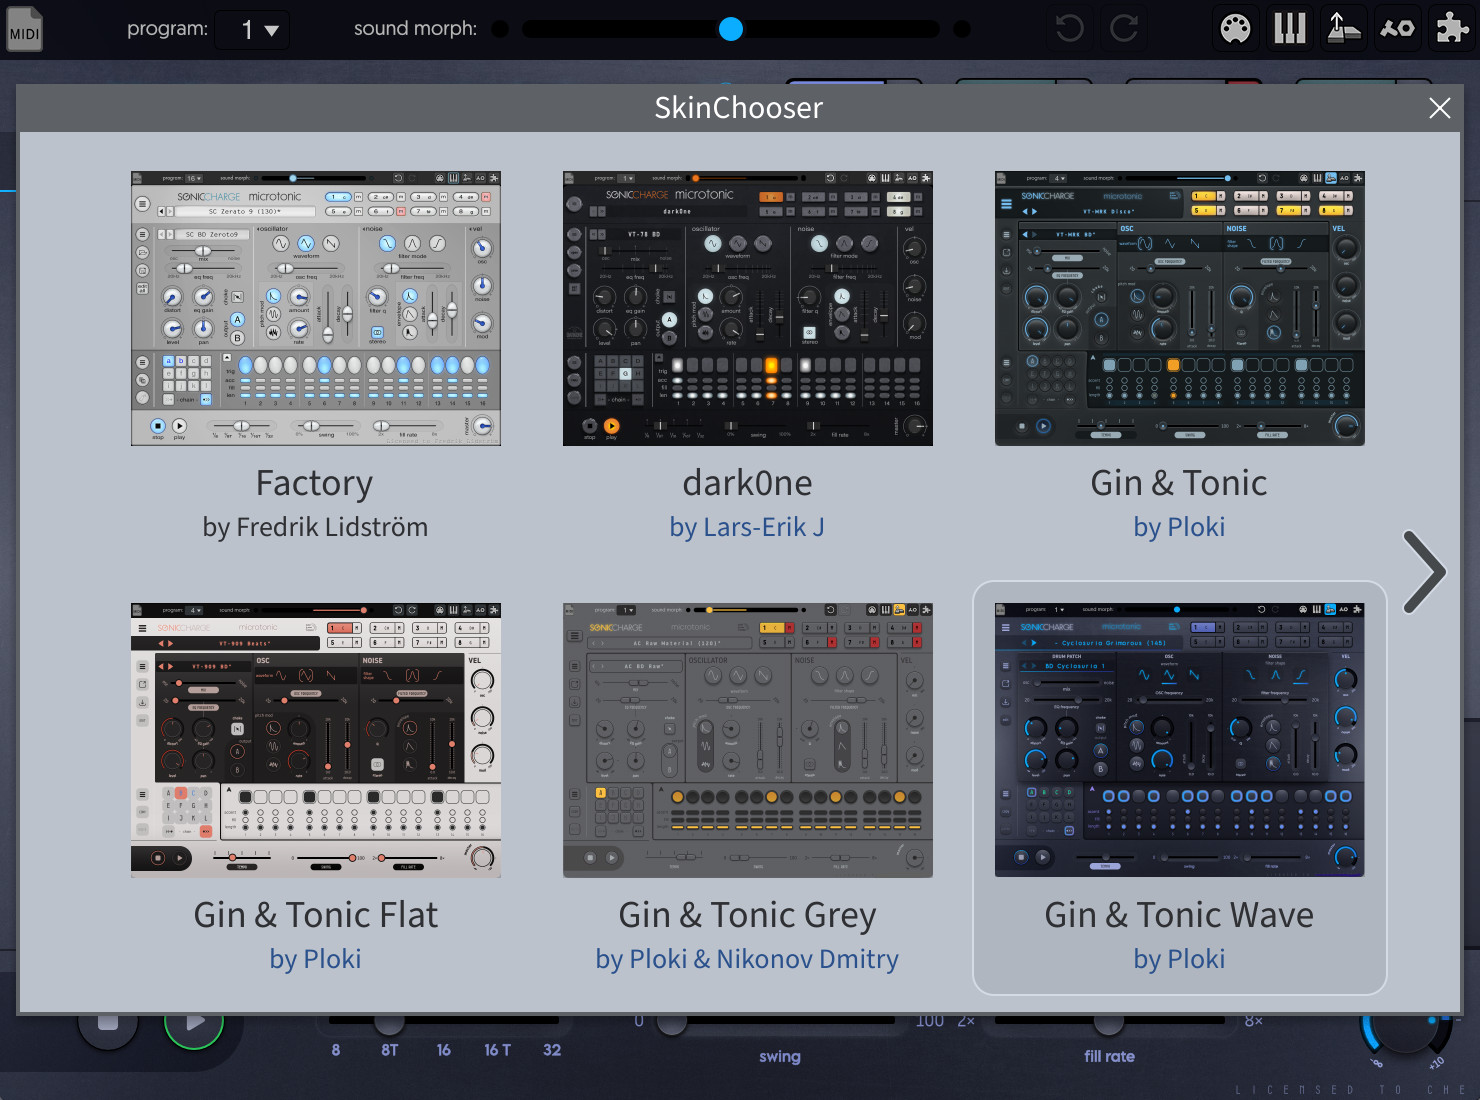Select the dark0ne skin thumbnail

(748, 308)
